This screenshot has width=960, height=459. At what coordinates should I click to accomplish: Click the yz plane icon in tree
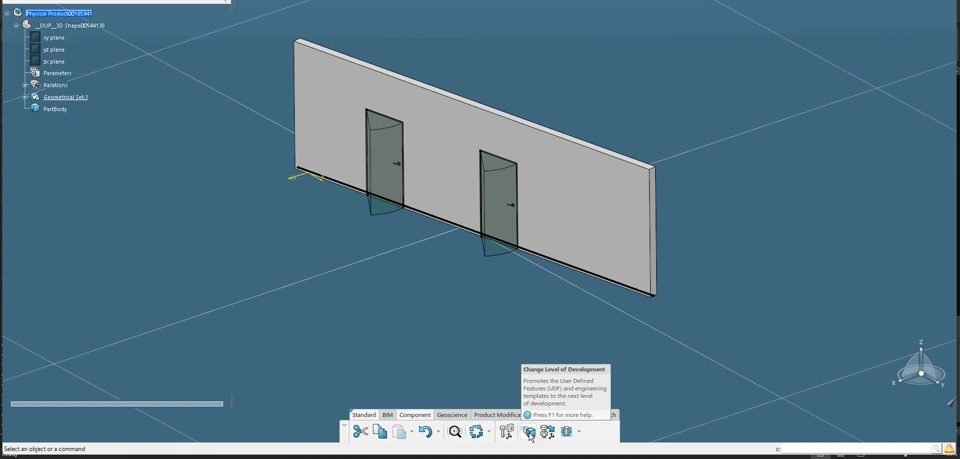pyautogui.click(x=36, y=49)
